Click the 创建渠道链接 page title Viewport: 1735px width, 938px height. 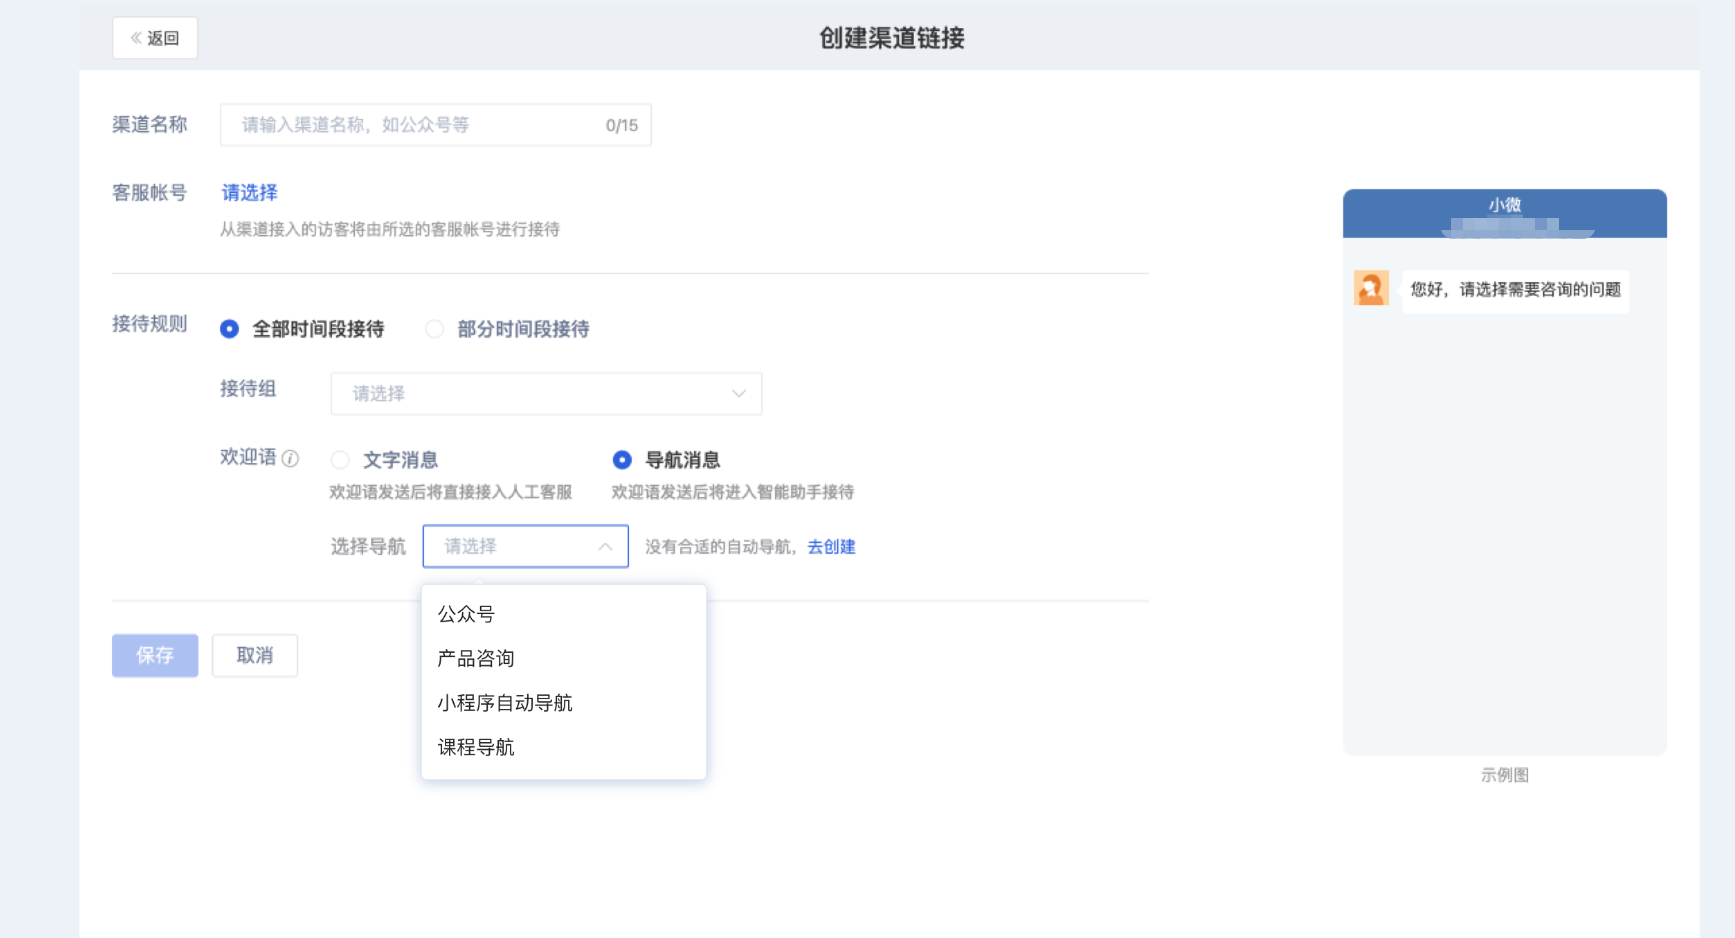tap(892, 38)
